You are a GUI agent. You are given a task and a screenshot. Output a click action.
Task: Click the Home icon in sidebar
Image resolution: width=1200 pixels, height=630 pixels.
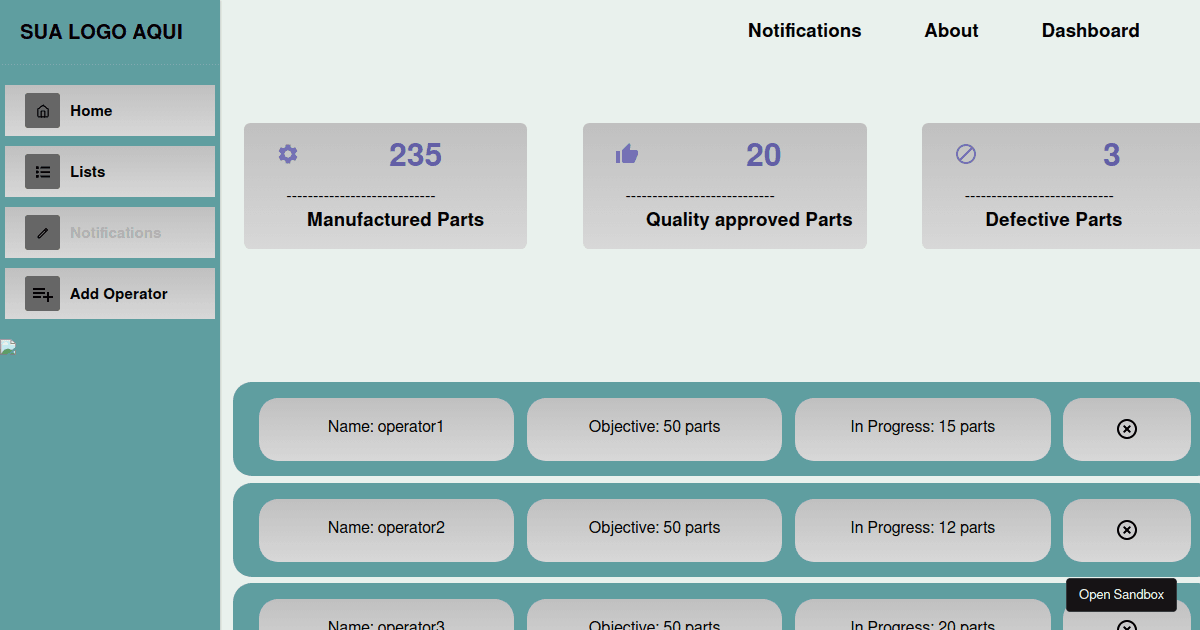42,111
